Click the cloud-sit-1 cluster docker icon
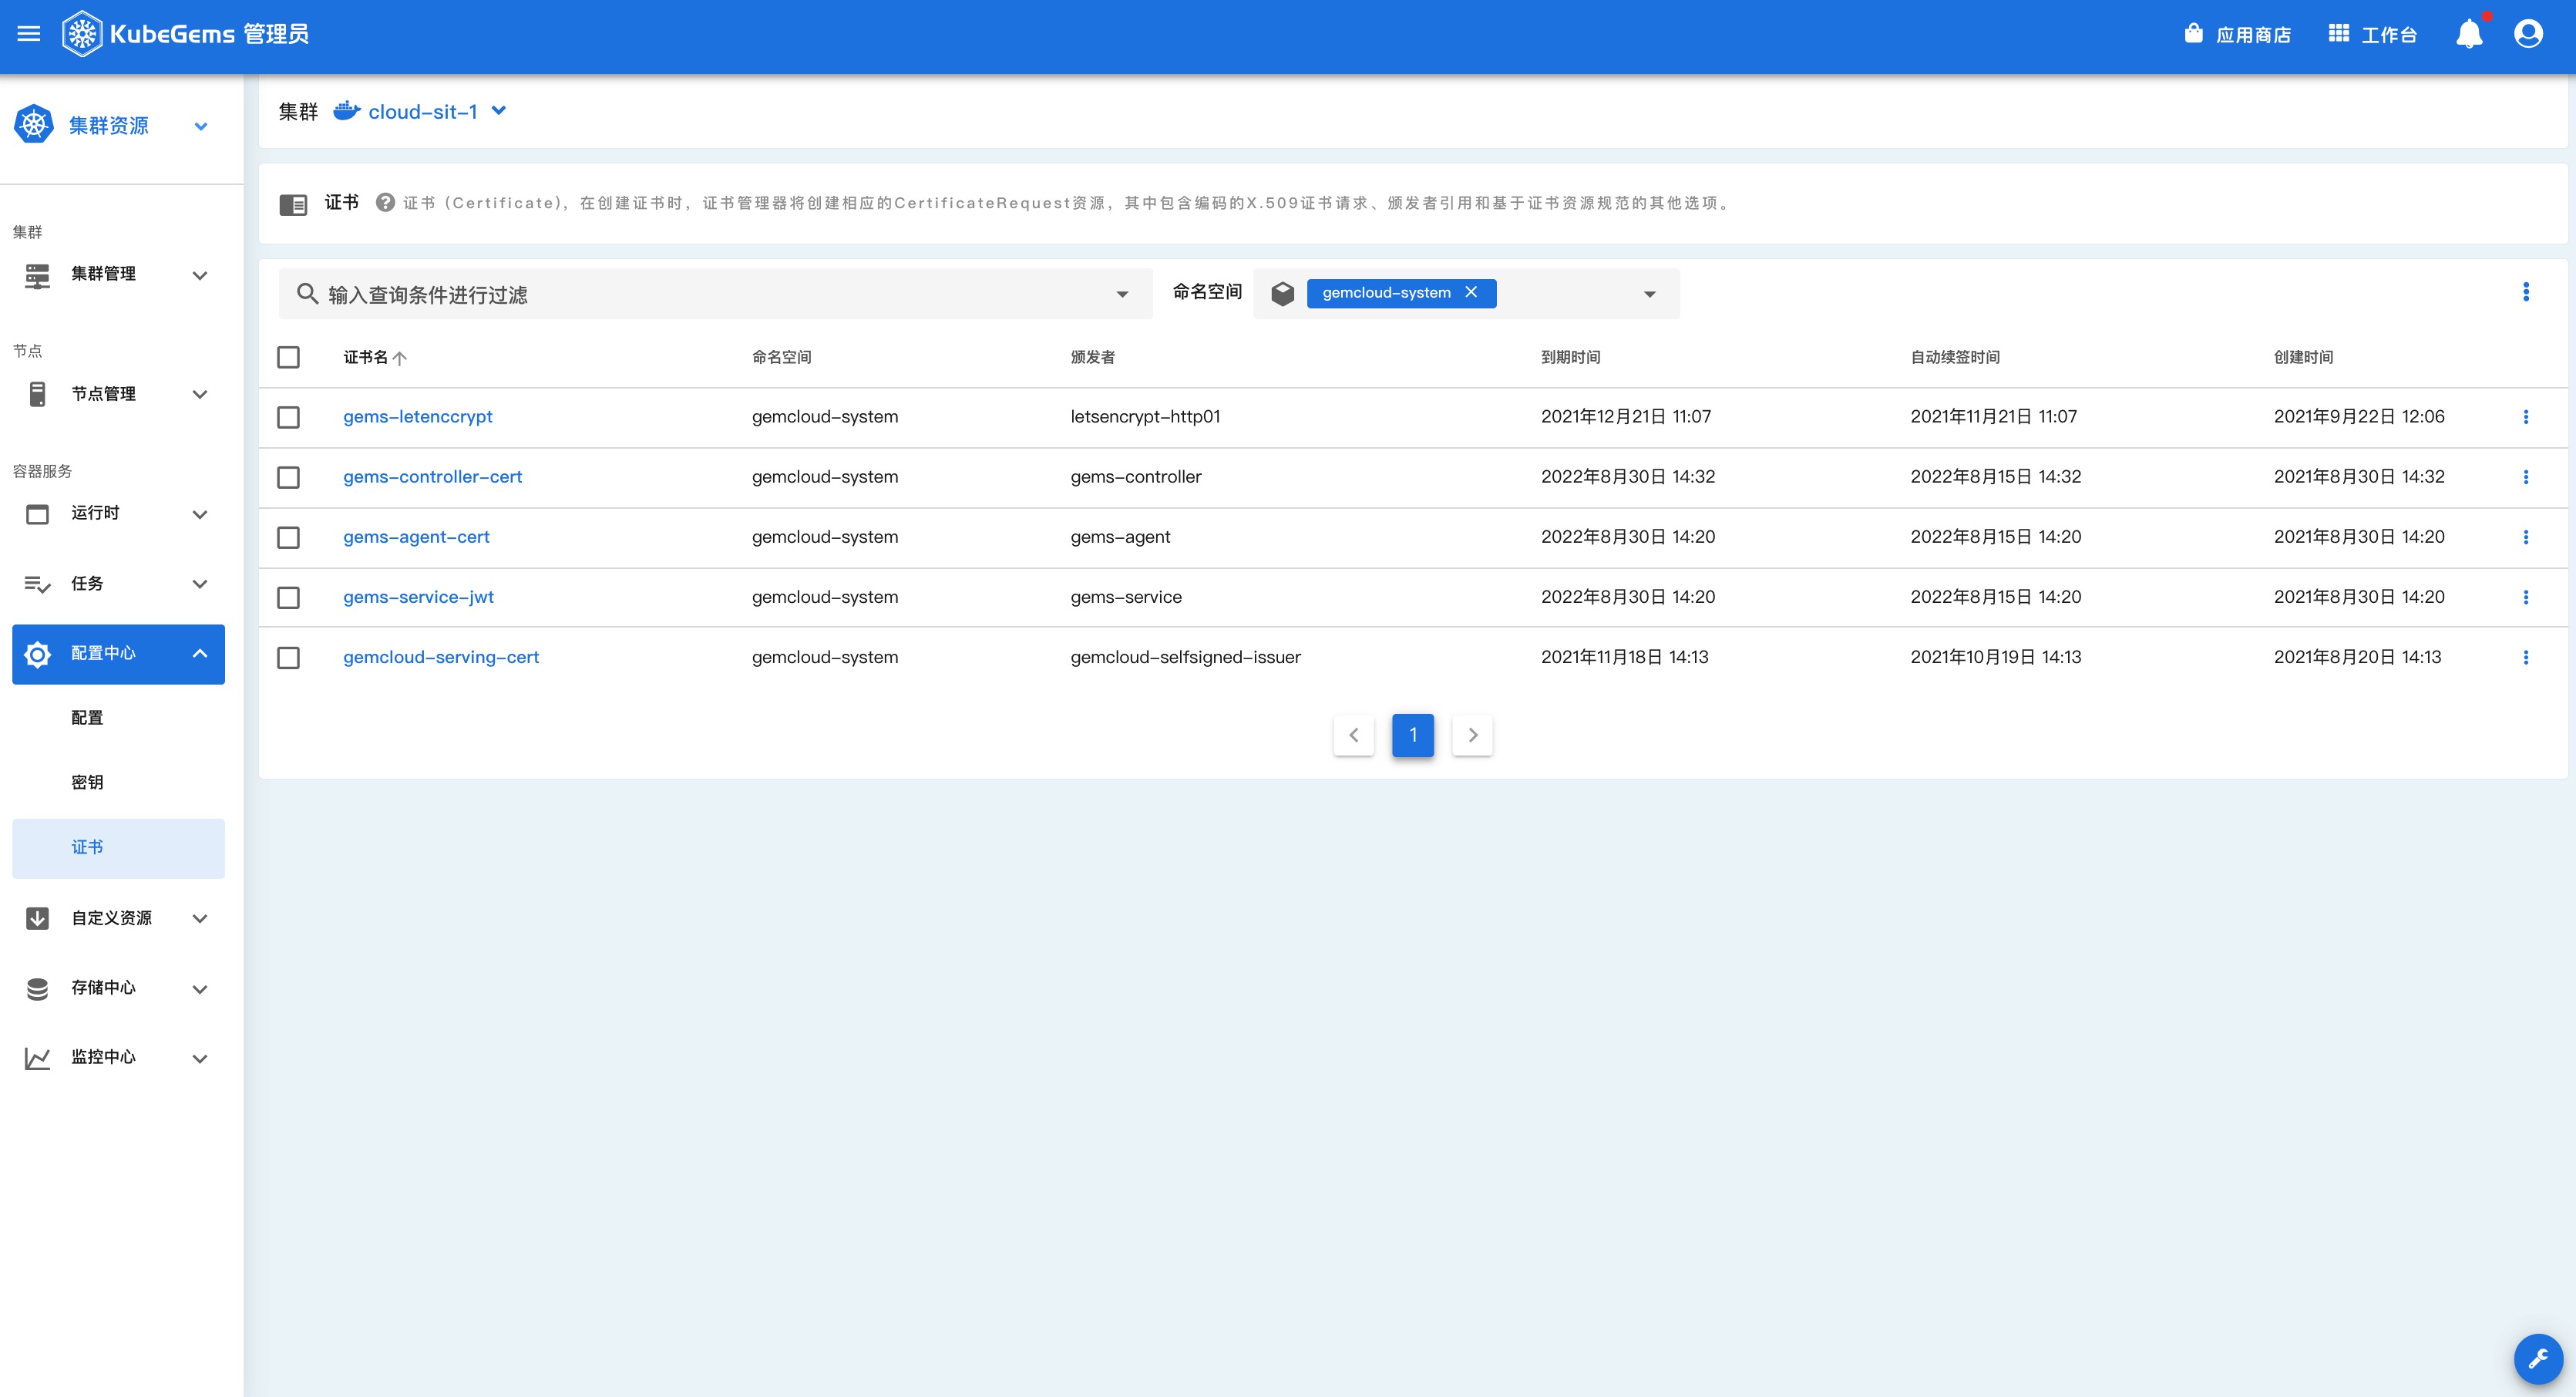The width and height of the screenshot is (2576, 1397). 346,110
